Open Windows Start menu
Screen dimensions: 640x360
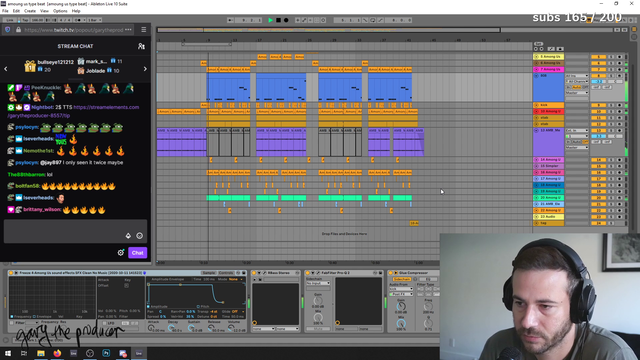click(x=8, y=353)
